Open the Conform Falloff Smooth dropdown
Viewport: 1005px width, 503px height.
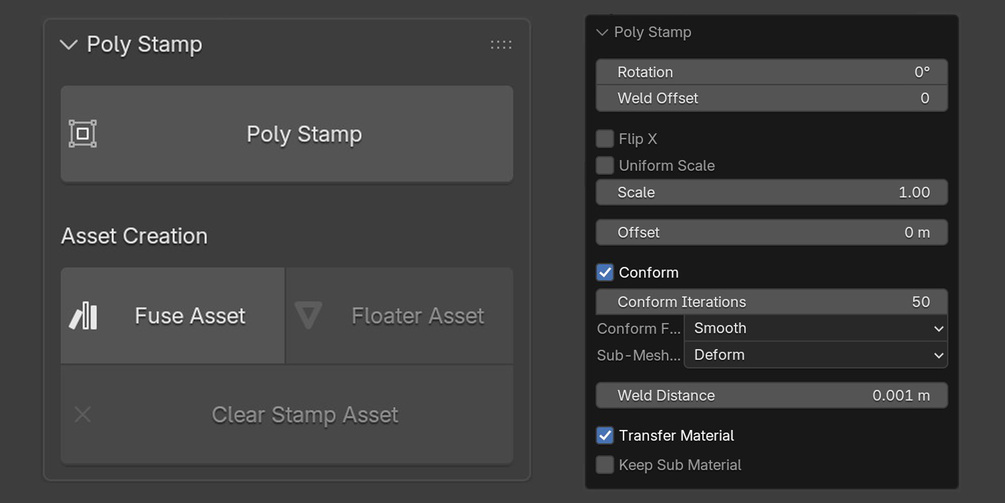click(815, 328)
